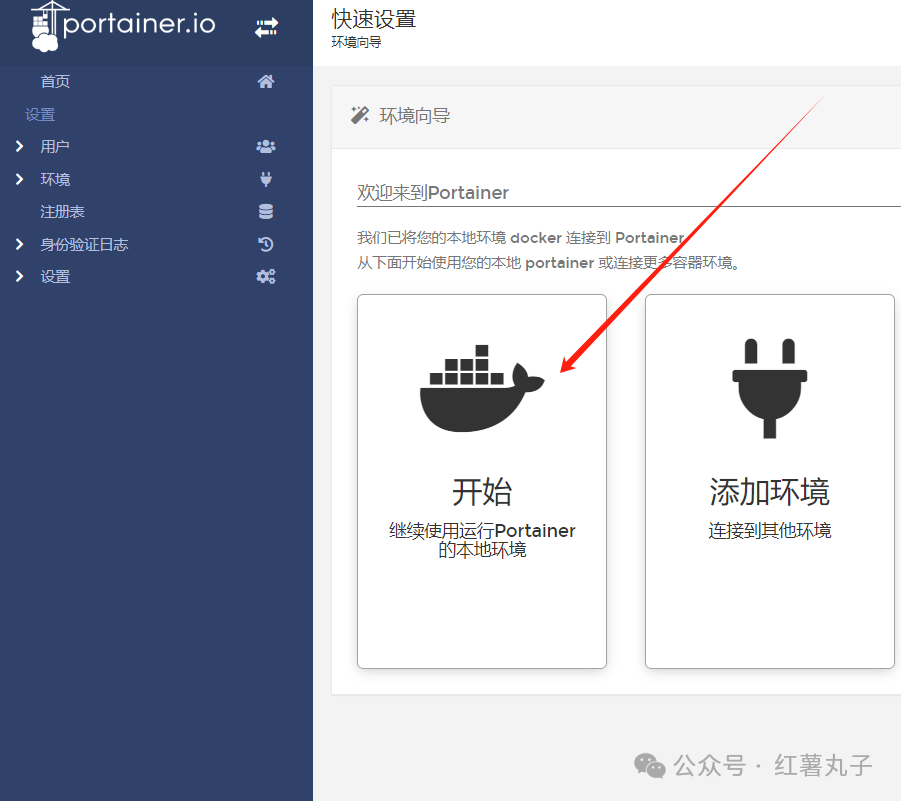Click the large plug icon in 添加环境

tap(769, 388)
